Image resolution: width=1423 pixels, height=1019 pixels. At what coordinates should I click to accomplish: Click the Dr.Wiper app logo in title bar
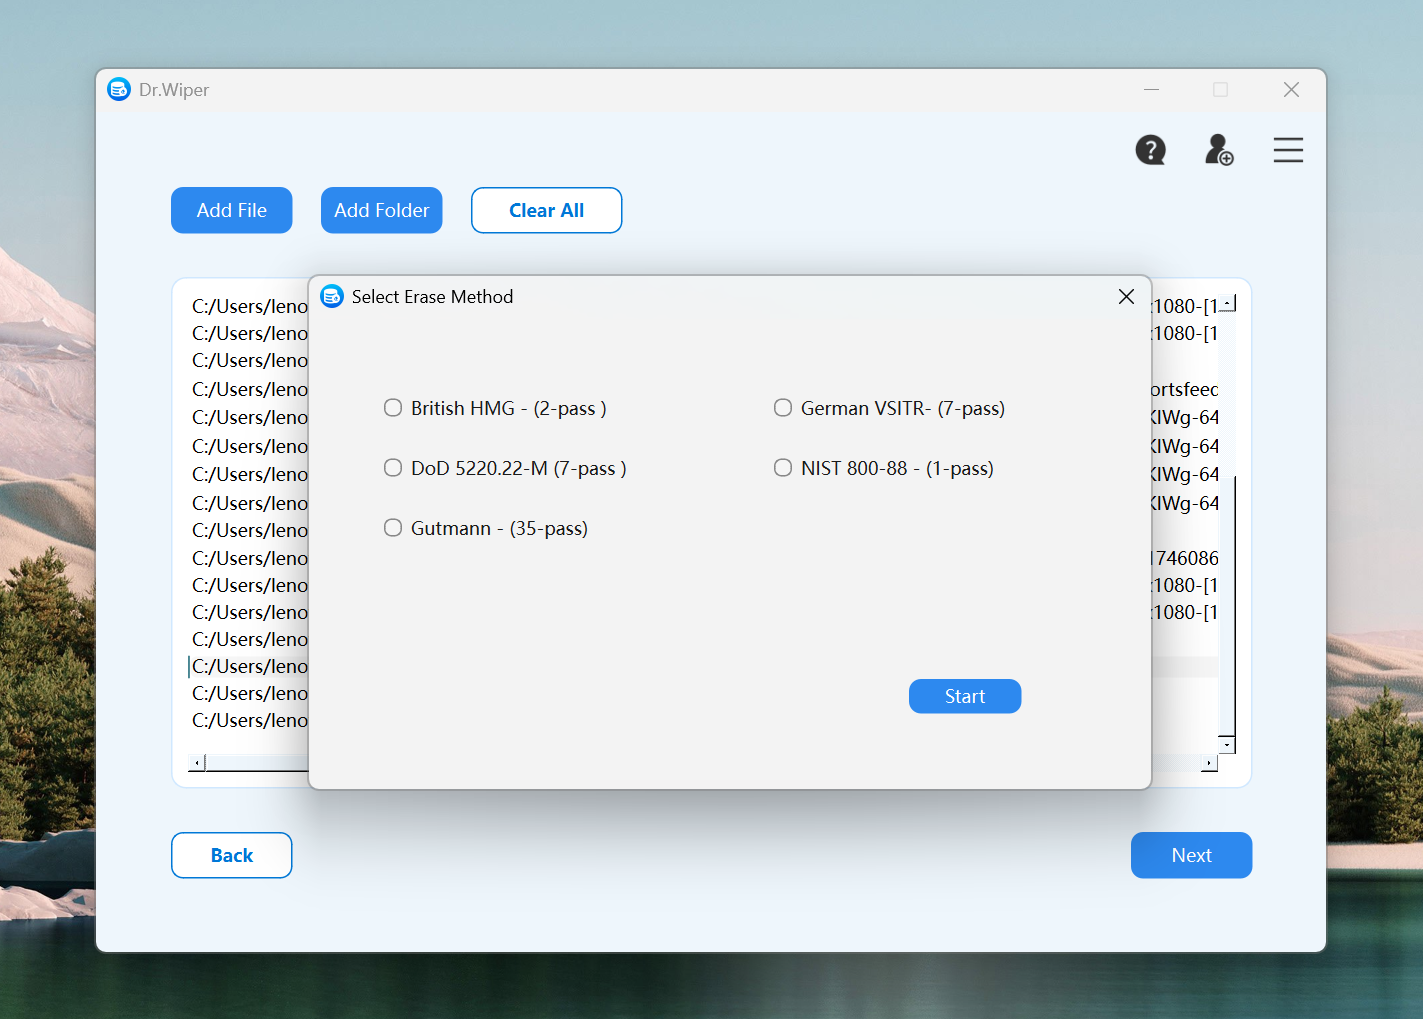click(119, 89)
